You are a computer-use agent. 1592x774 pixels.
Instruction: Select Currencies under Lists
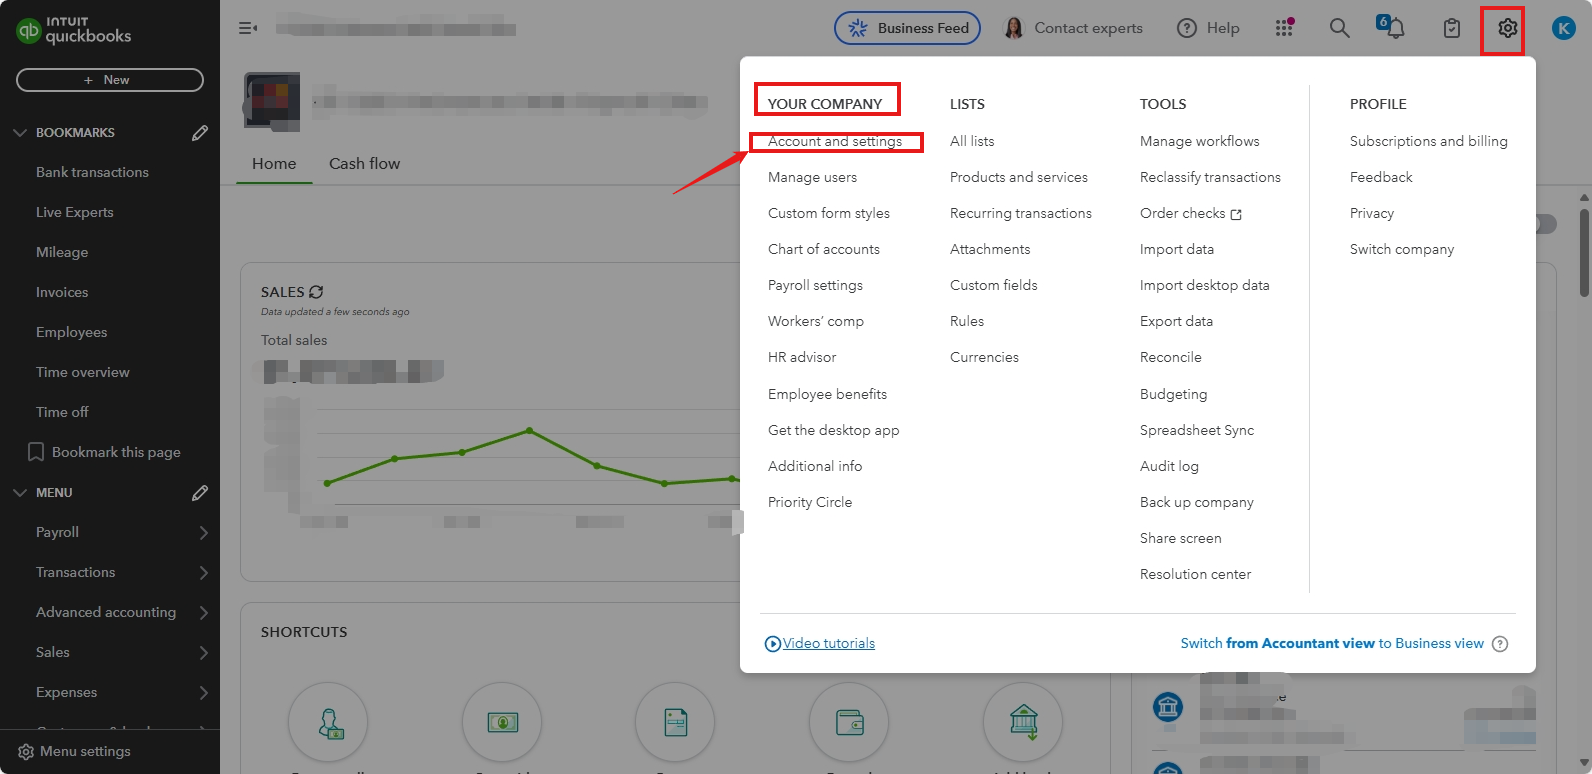pyautogui.click(x=984, y=358)
